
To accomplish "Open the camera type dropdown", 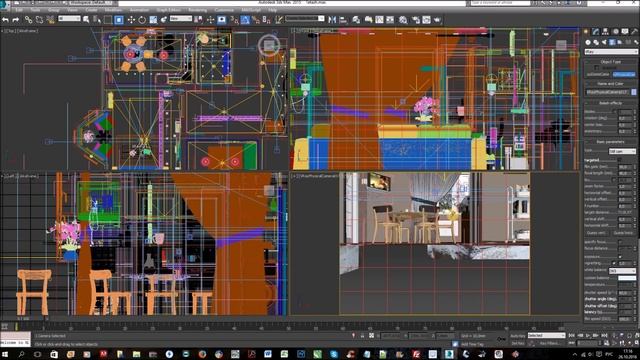I will (x=622, y=151).
